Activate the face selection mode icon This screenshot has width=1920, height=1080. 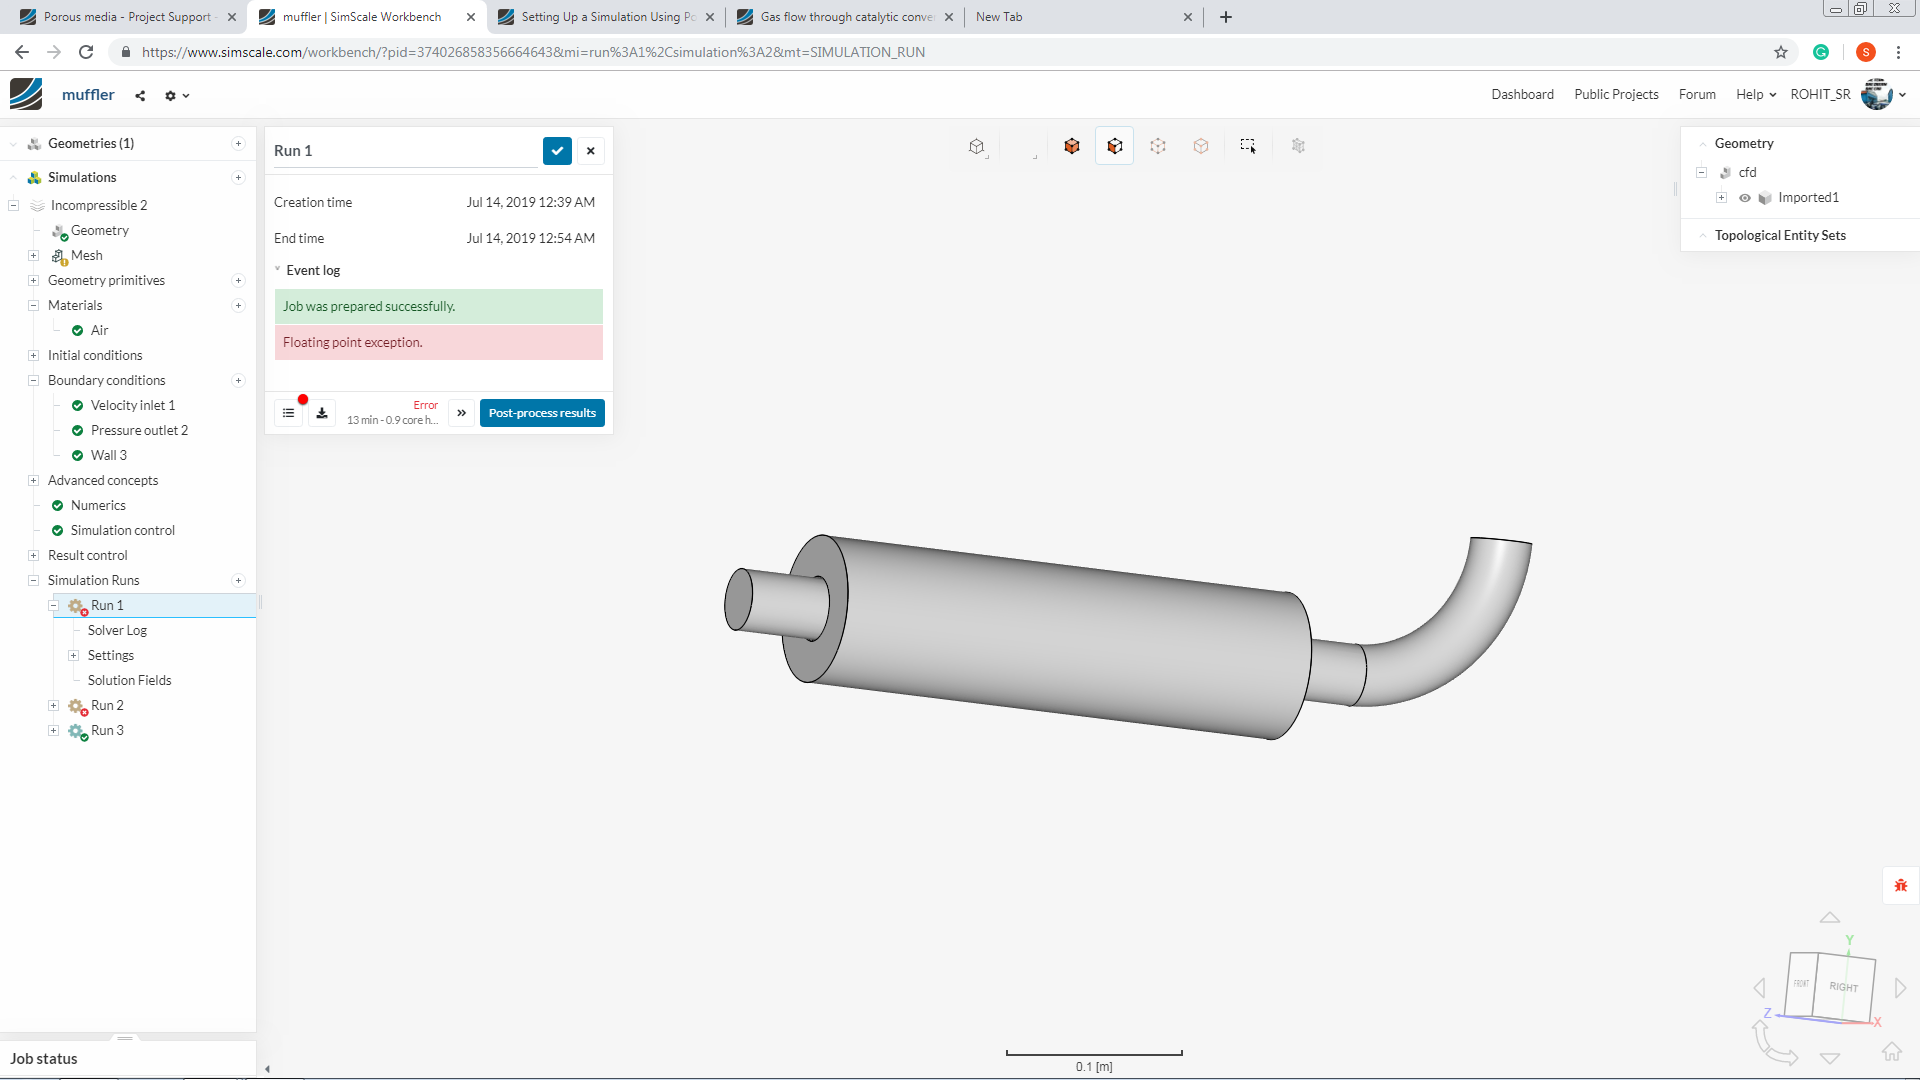click(x=1114, y=146)
